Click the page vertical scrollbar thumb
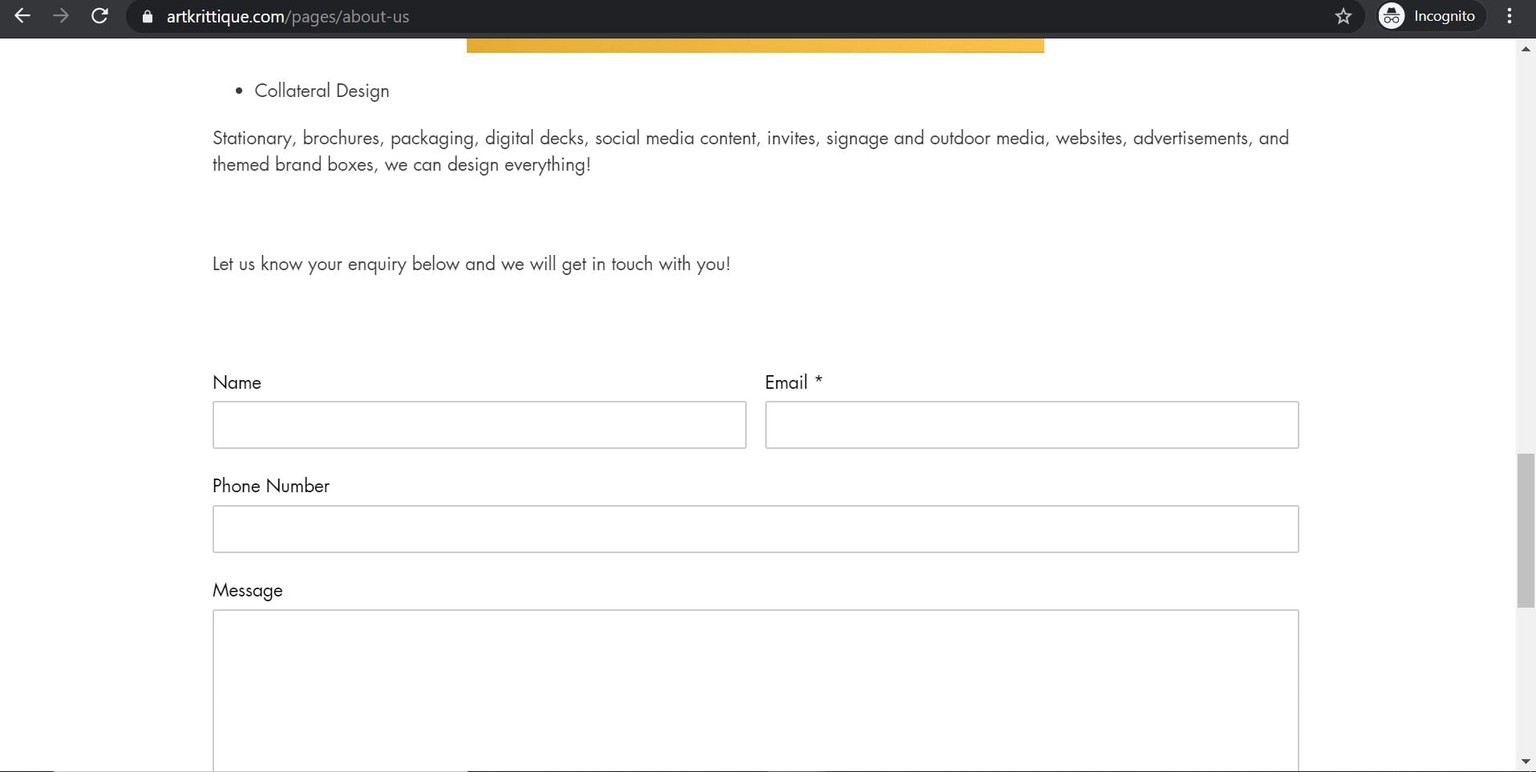The image size is (1536, 772). click(1526, 530)
